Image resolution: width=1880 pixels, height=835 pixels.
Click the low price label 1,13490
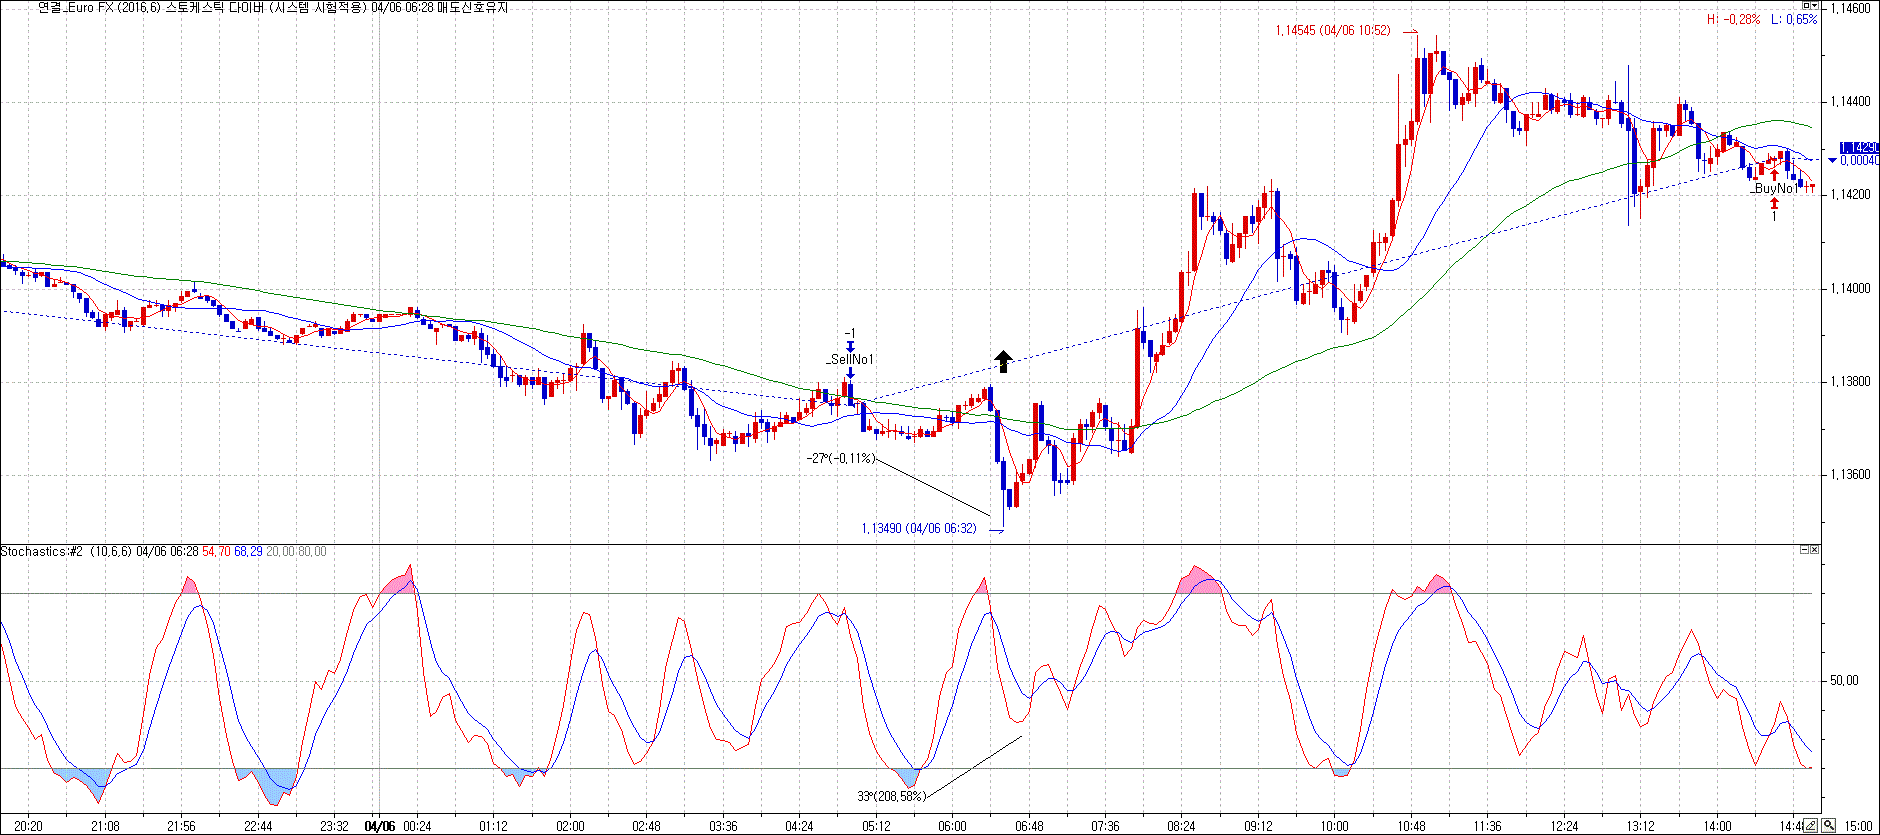tap(918, 529)
